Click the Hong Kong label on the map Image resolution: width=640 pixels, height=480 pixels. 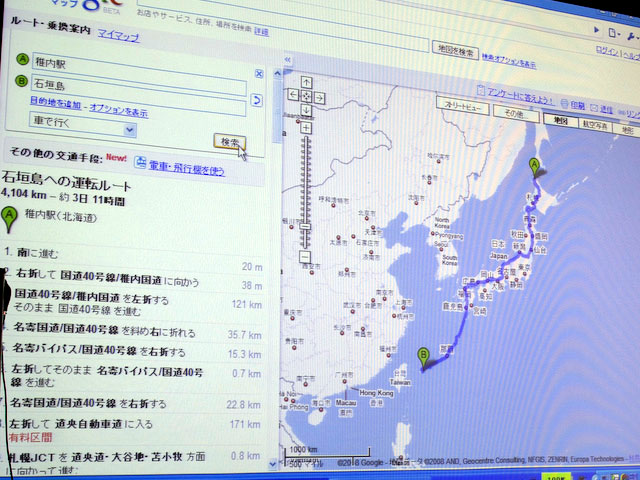[x=376, y=393]
